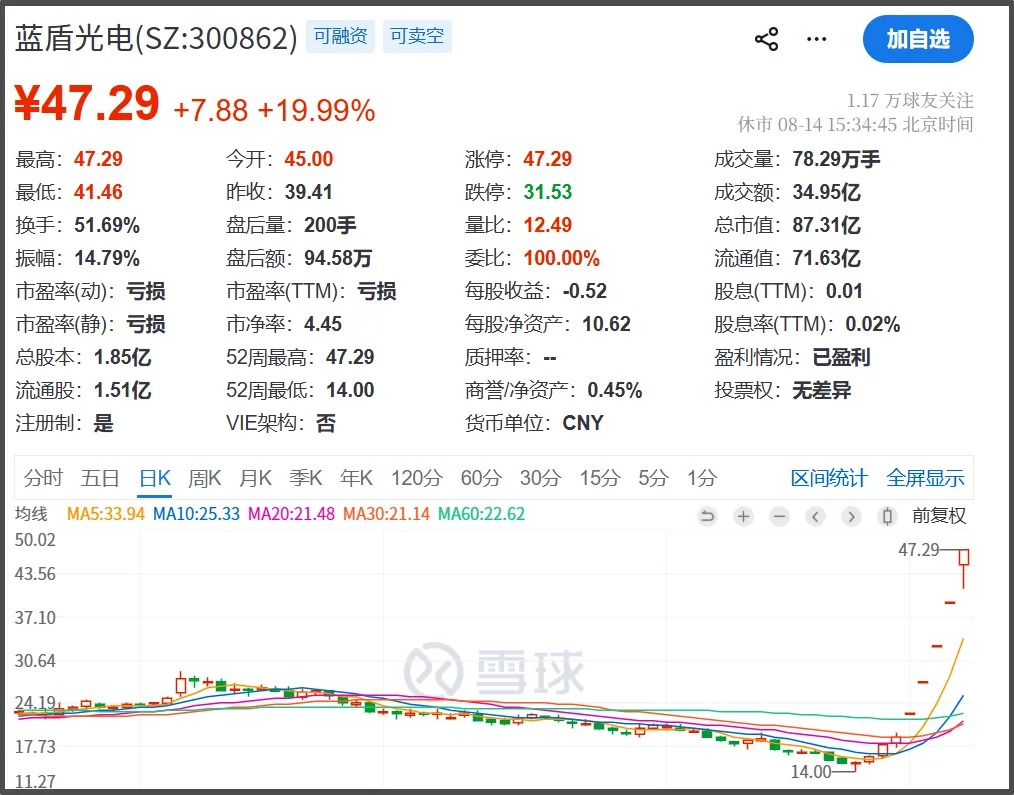Click the 流通值 value 71.63亿
The height and width of the screenshot is (795, 1014).
[x=826, y=258]
